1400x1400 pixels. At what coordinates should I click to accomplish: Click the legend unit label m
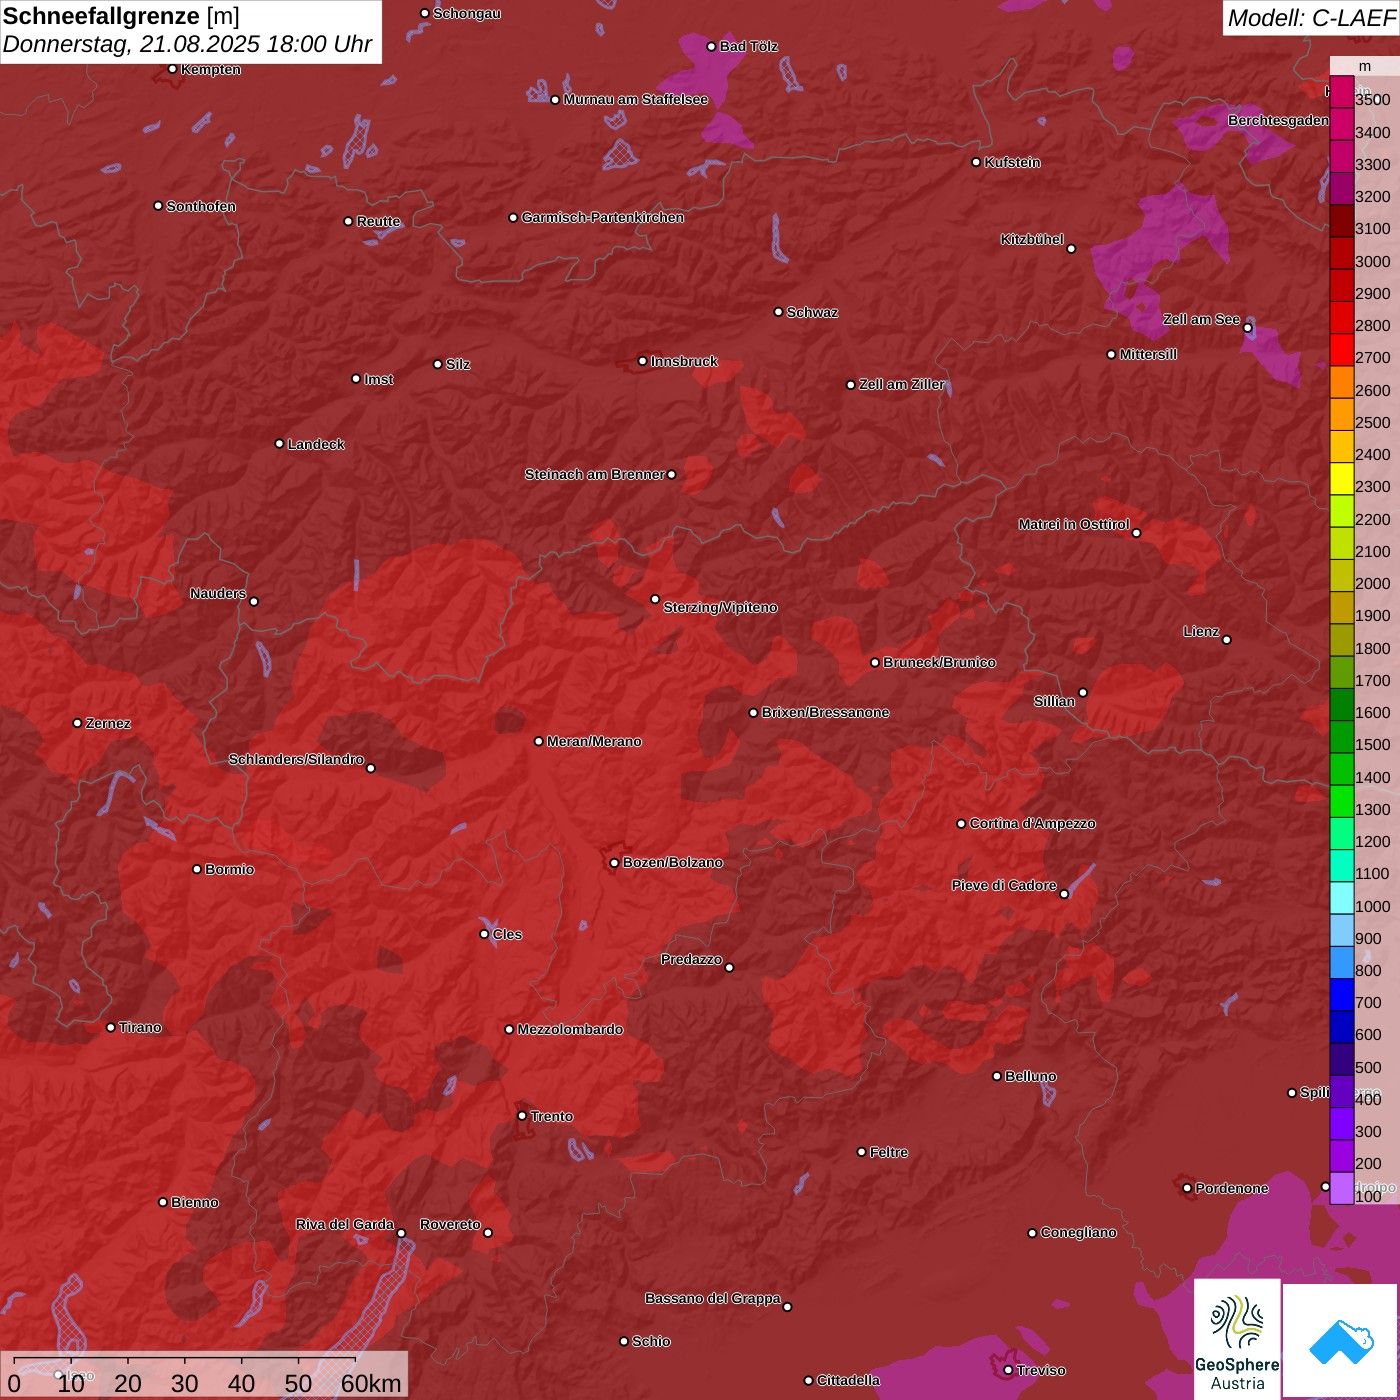[1365, 66]
